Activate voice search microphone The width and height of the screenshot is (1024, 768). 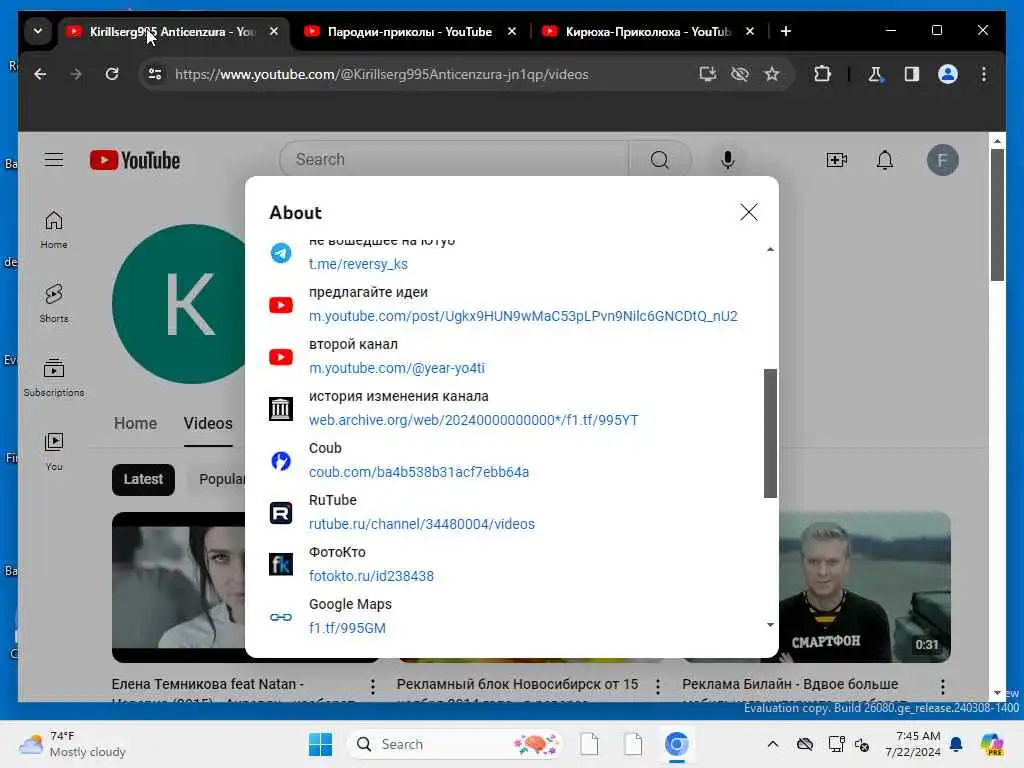click(728, 159)
